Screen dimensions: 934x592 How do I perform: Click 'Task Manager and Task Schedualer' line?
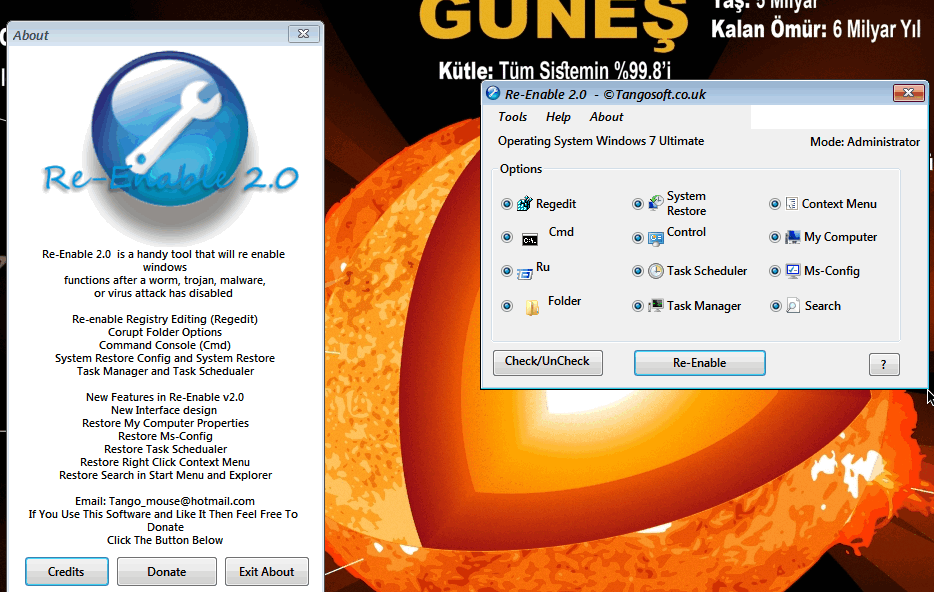[x=165, y=371]
